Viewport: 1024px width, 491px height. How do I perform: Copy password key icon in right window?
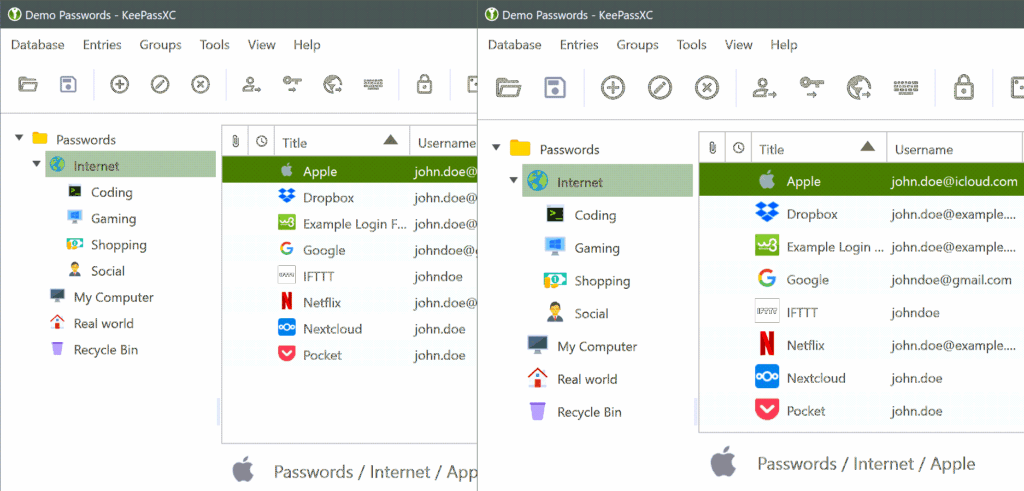point(812,87)
